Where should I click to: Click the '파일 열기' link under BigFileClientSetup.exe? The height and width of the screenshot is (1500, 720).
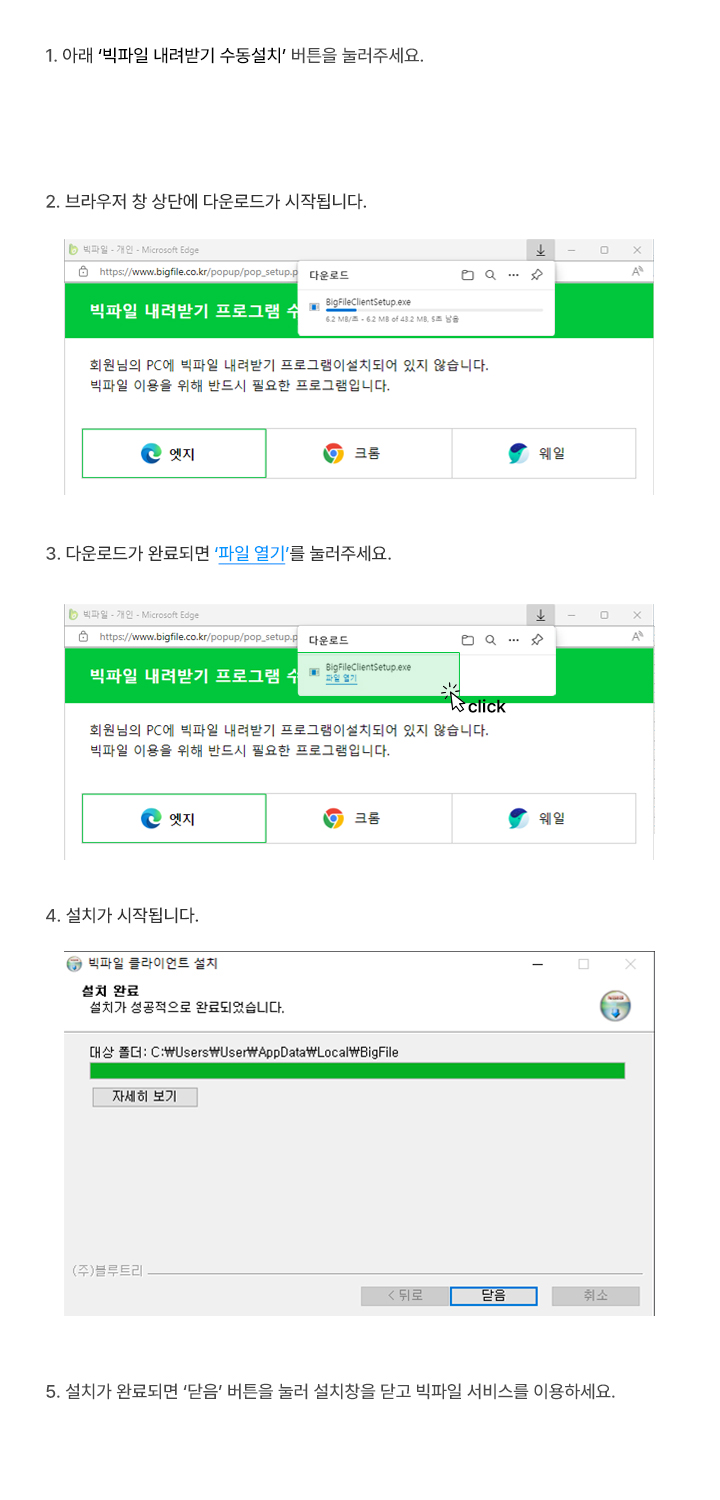(x=341, y=678)
